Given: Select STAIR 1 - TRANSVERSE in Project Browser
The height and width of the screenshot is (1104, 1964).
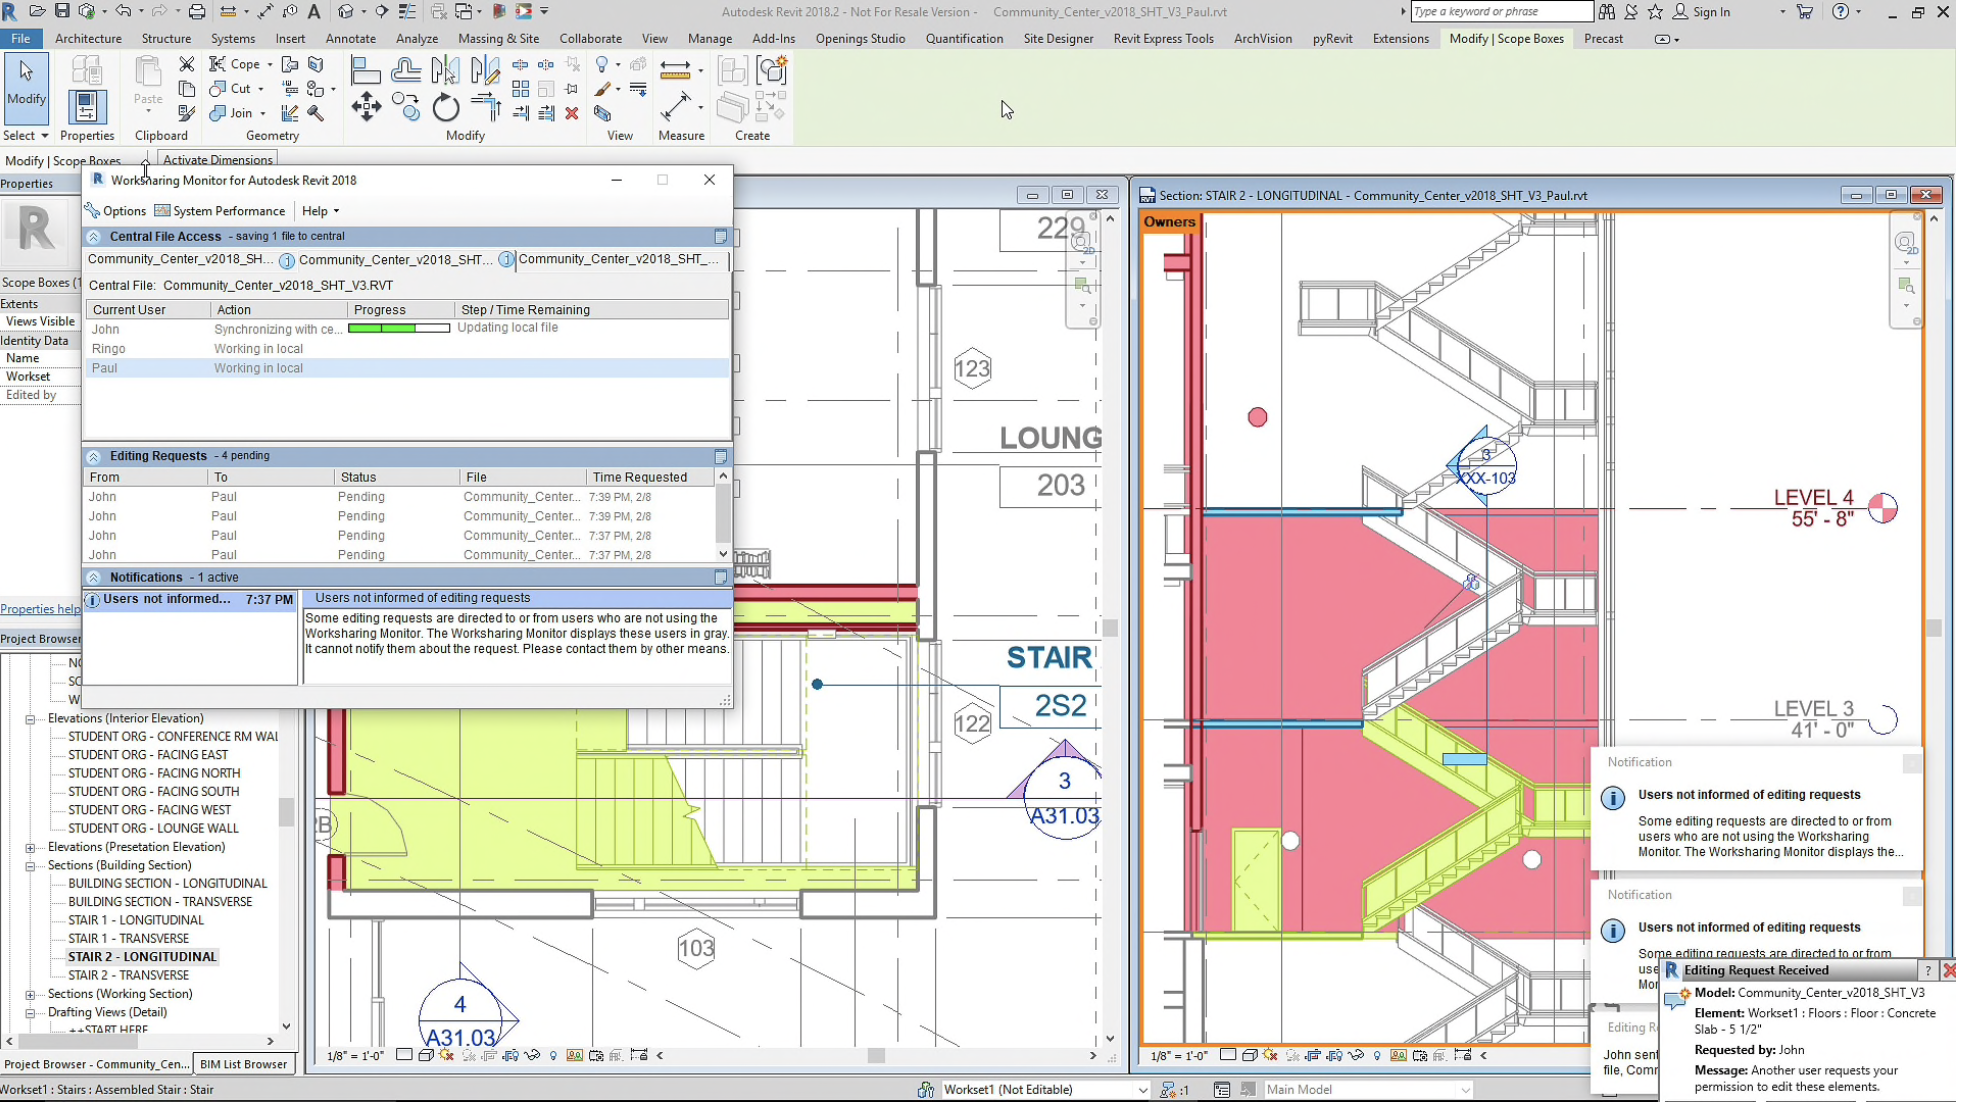Looking at the screenshot, I should tap(128, 938).
